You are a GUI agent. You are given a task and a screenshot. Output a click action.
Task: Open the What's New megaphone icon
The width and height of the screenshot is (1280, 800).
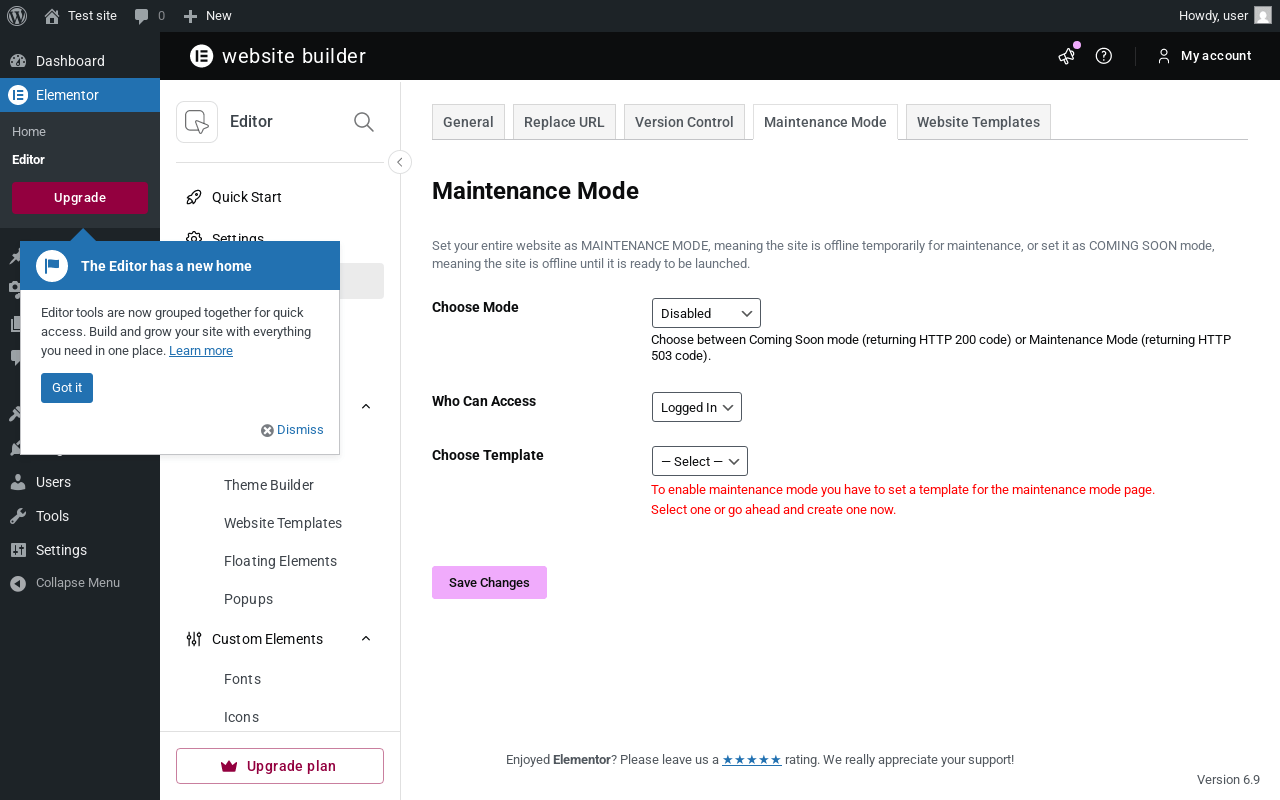click(1067, 56)
